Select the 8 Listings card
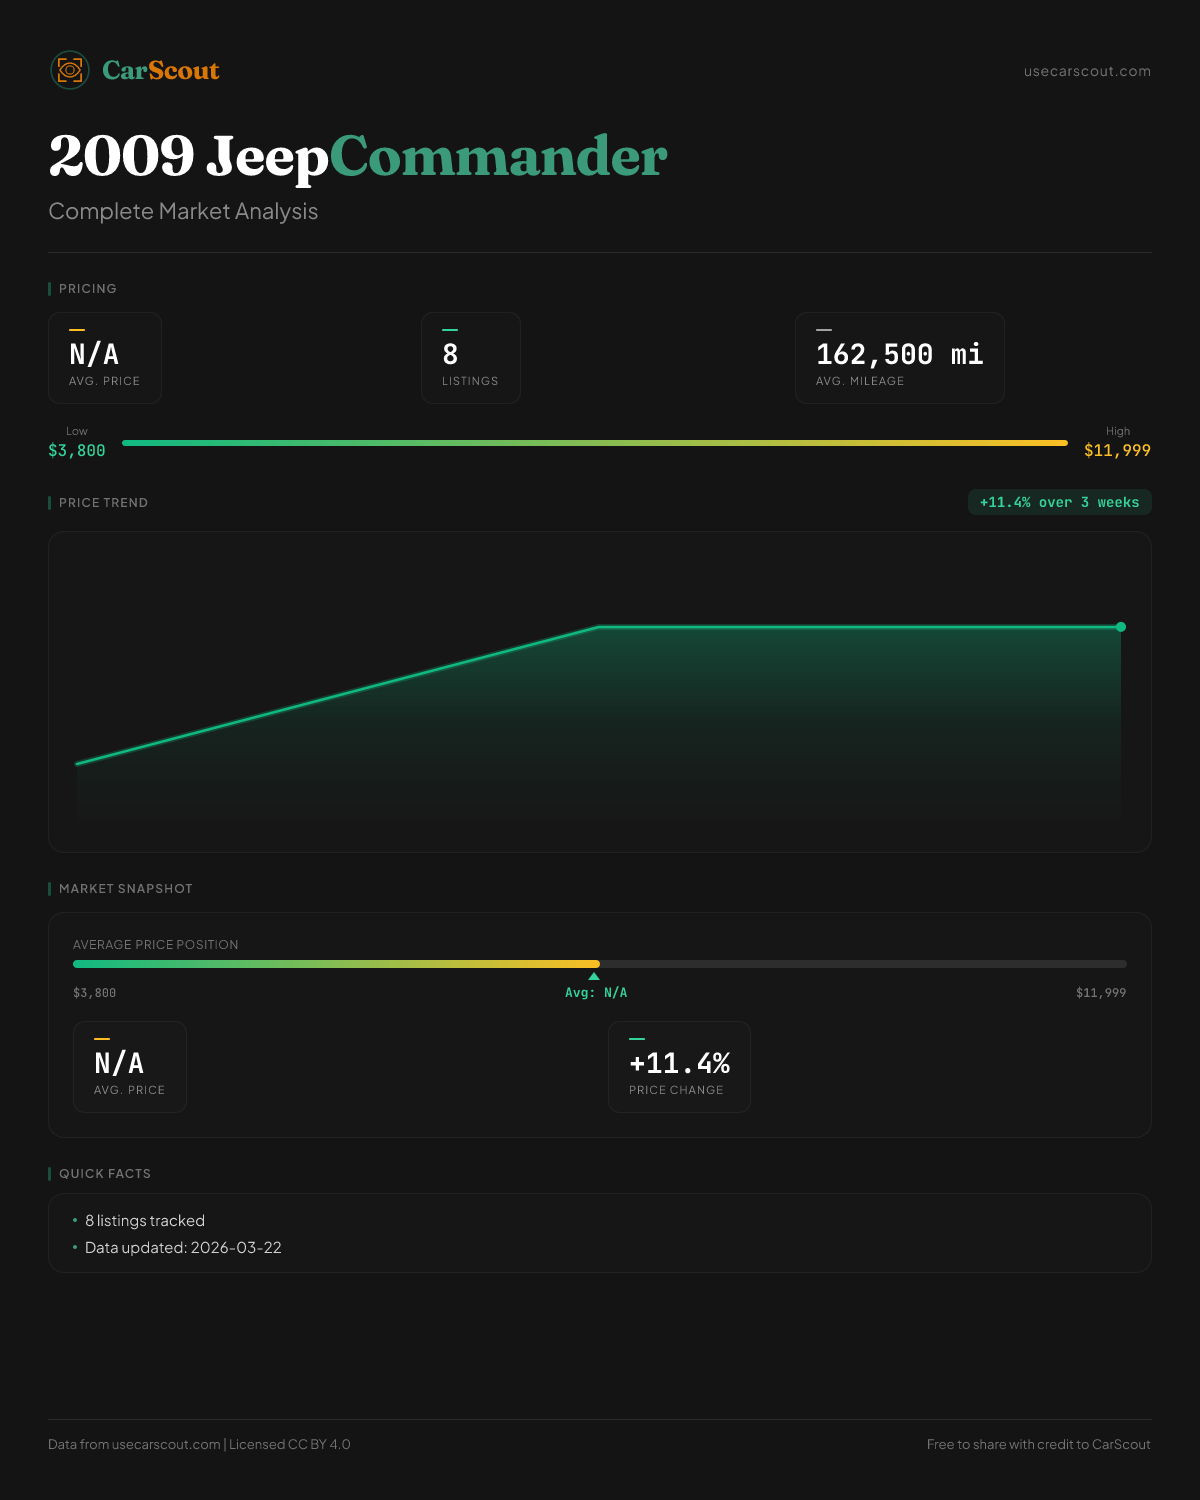 point(470,358)
